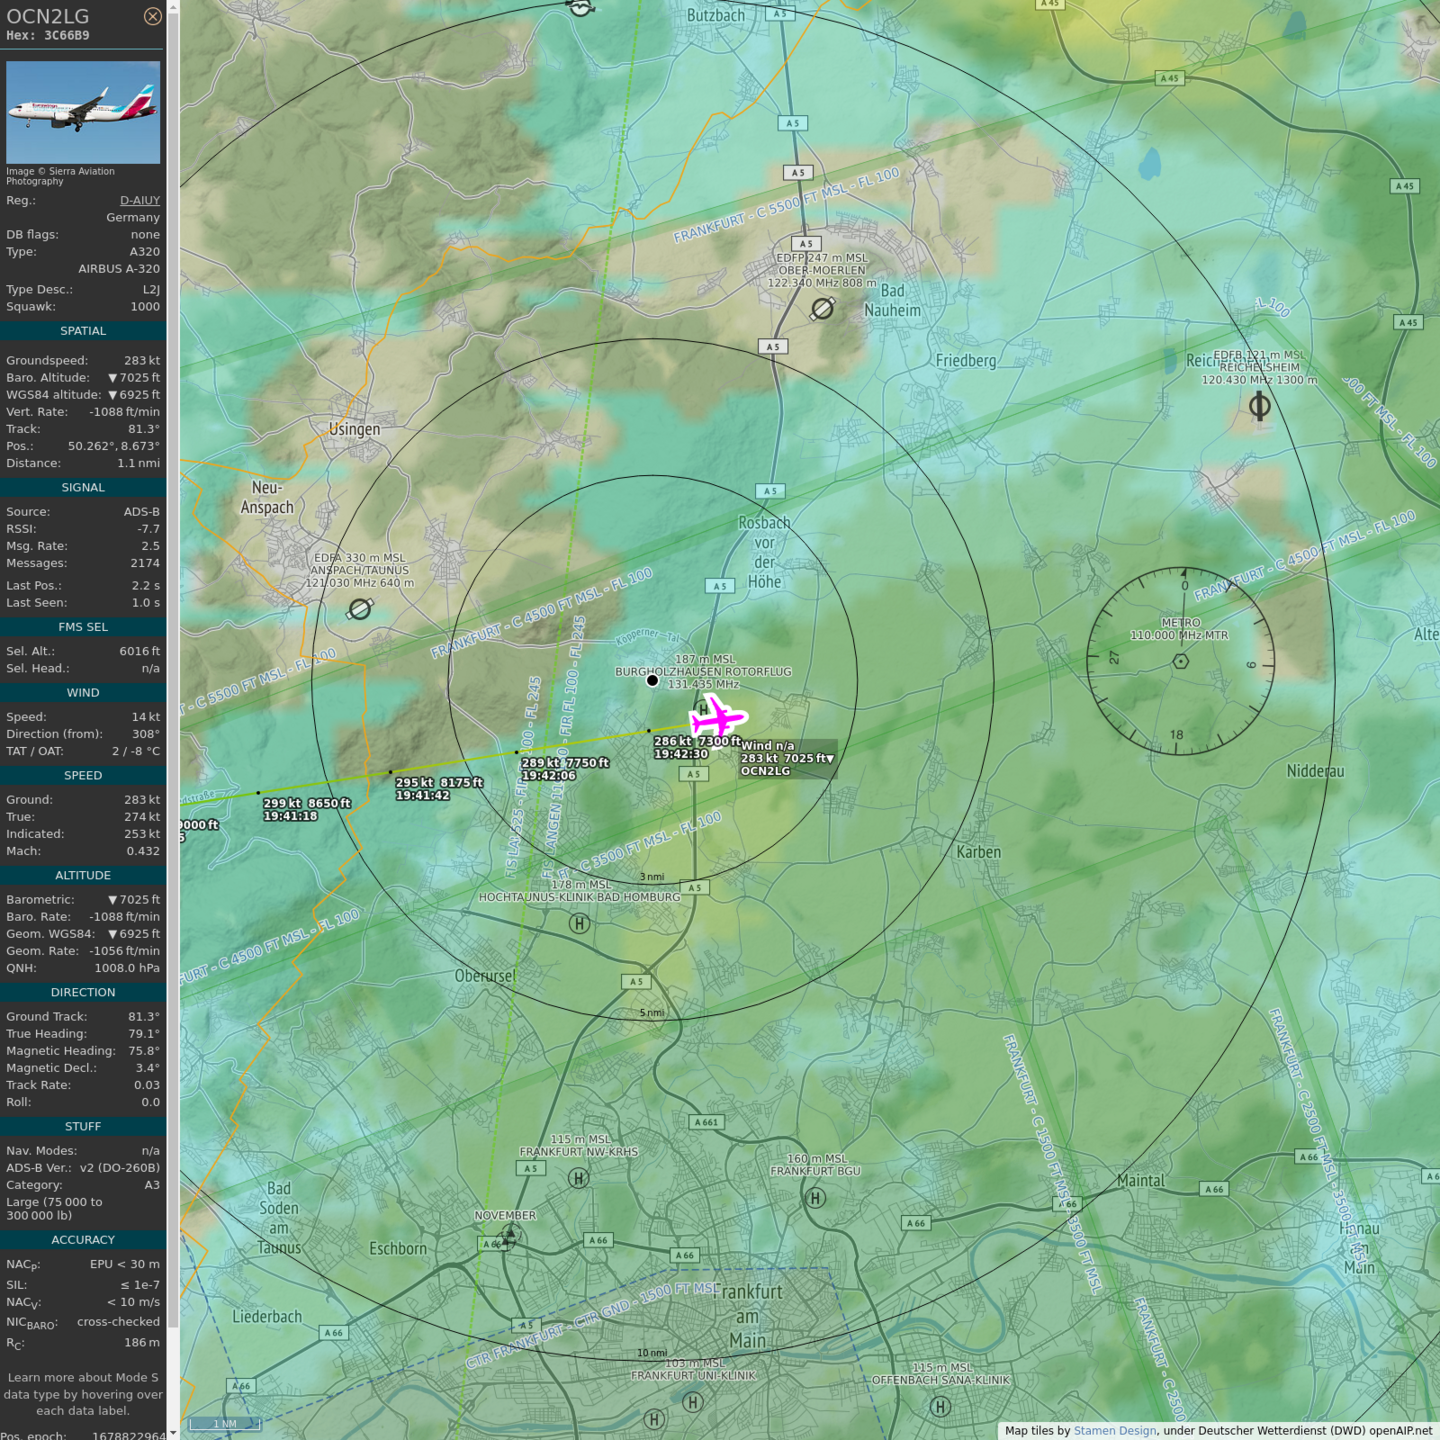
Task: Click the NOVEMBER reporting point triangle
Action: (x=510, y=1236)
